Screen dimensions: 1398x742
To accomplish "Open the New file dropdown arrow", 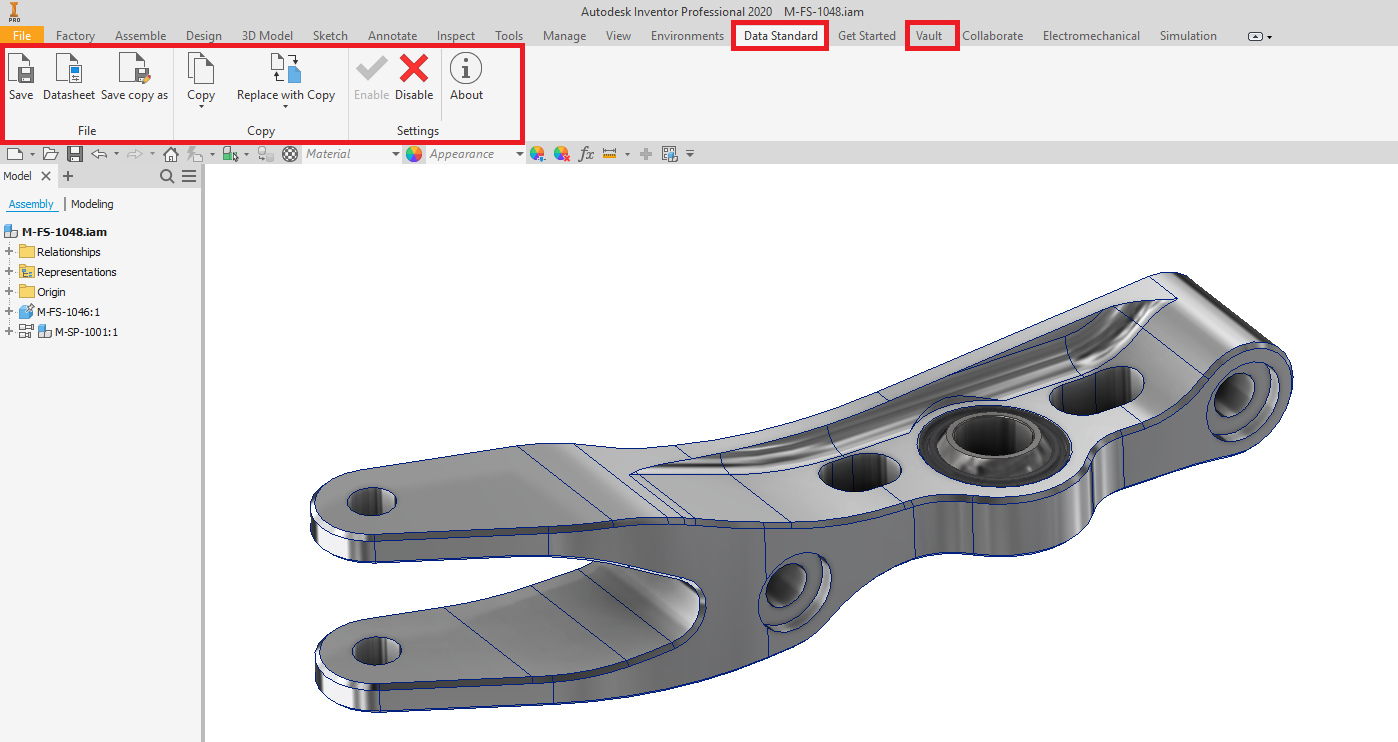I will [x=32, y=154].
